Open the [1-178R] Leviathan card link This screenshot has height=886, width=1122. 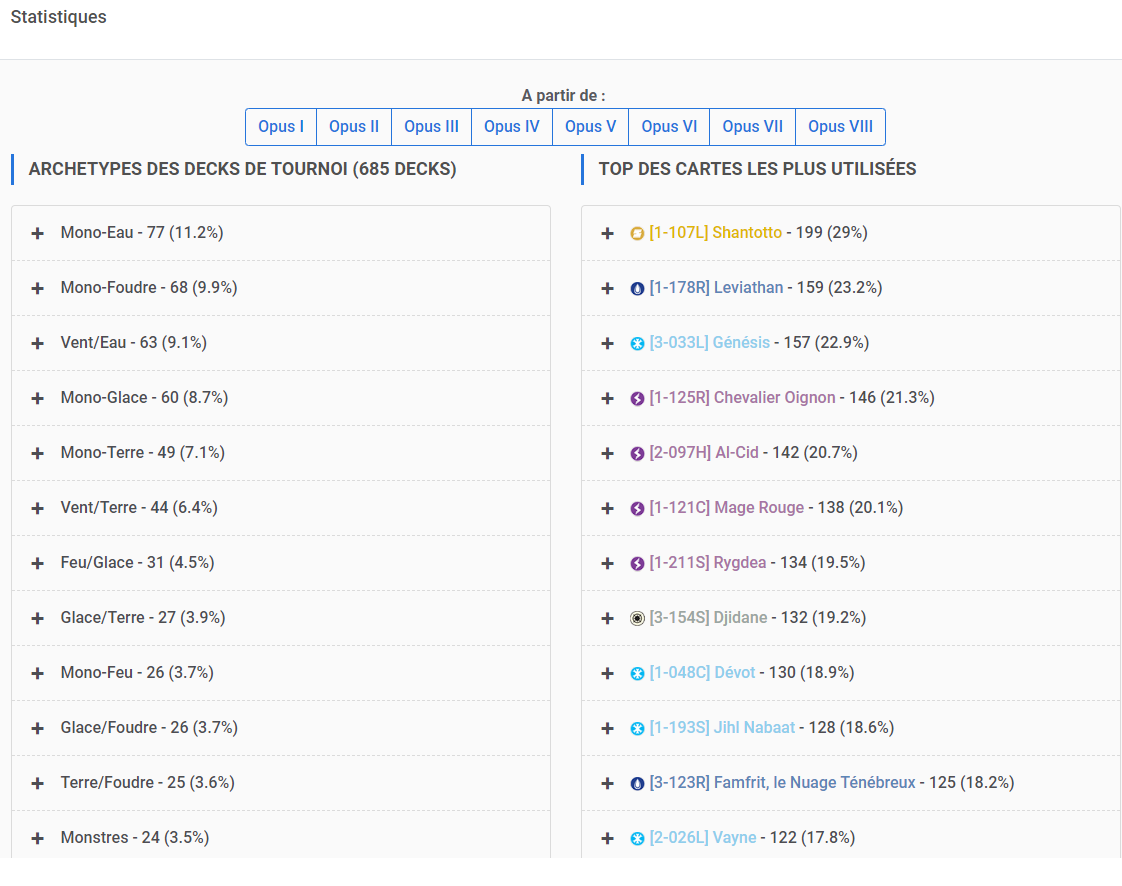716,288
